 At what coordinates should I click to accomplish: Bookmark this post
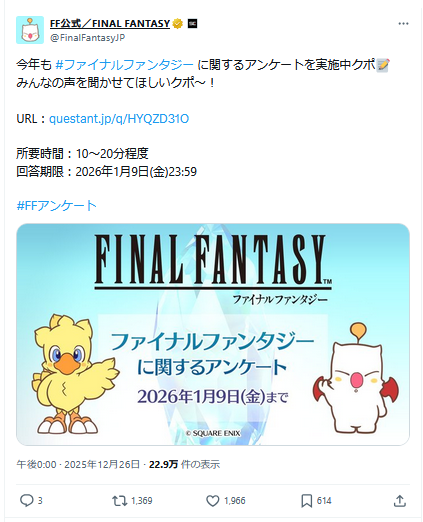coord(306,501)
